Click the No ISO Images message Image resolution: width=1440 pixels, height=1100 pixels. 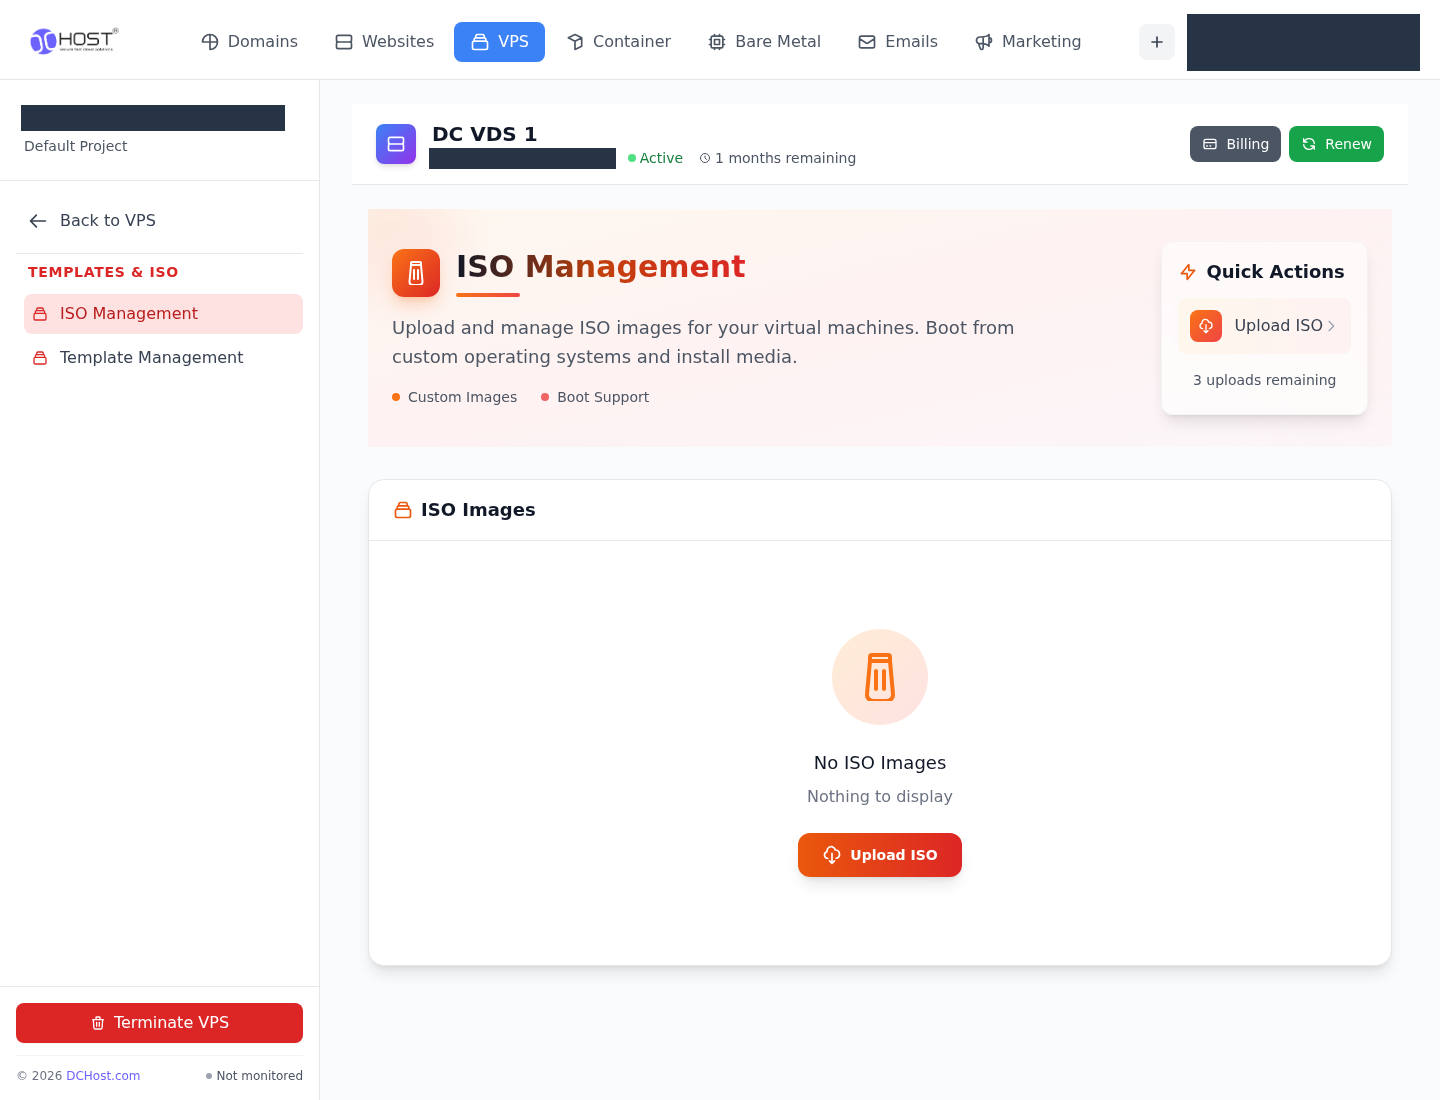[880, 763]
